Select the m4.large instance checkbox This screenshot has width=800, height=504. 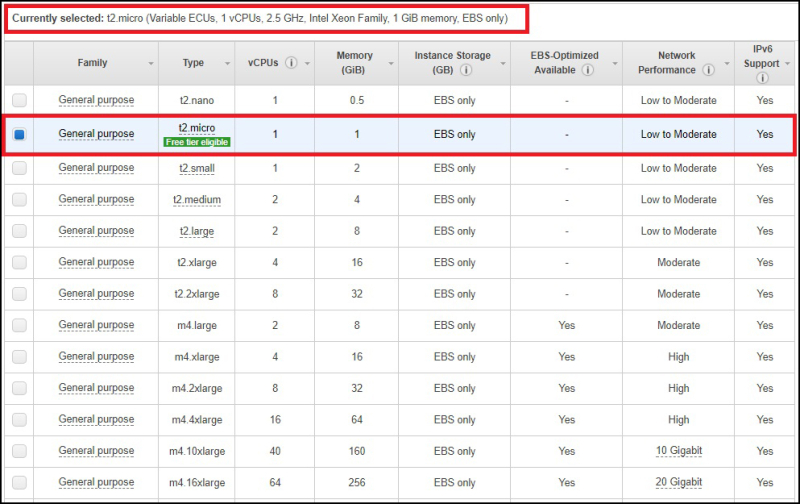pyautogui.click(x=19, y=325)
